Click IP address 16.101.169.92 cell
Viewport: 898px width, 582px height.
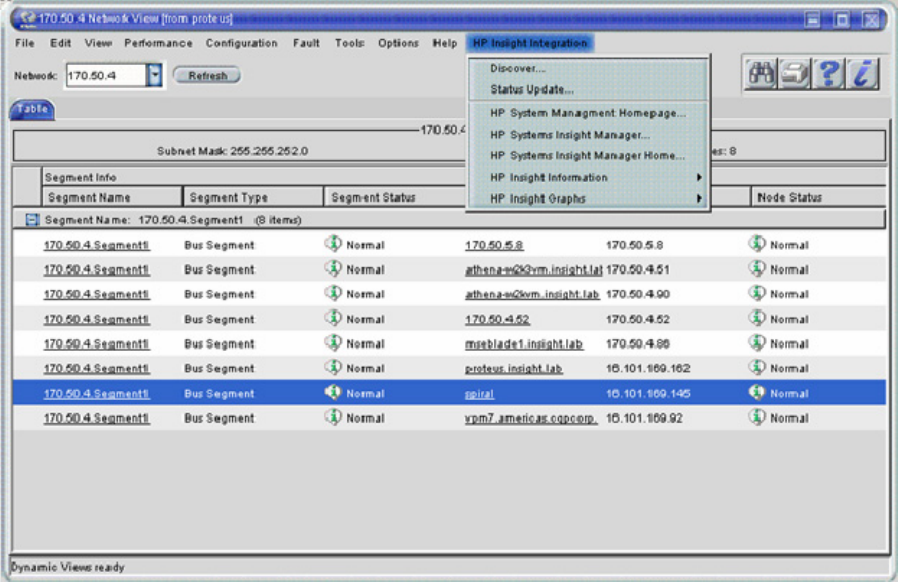(644, 418)
